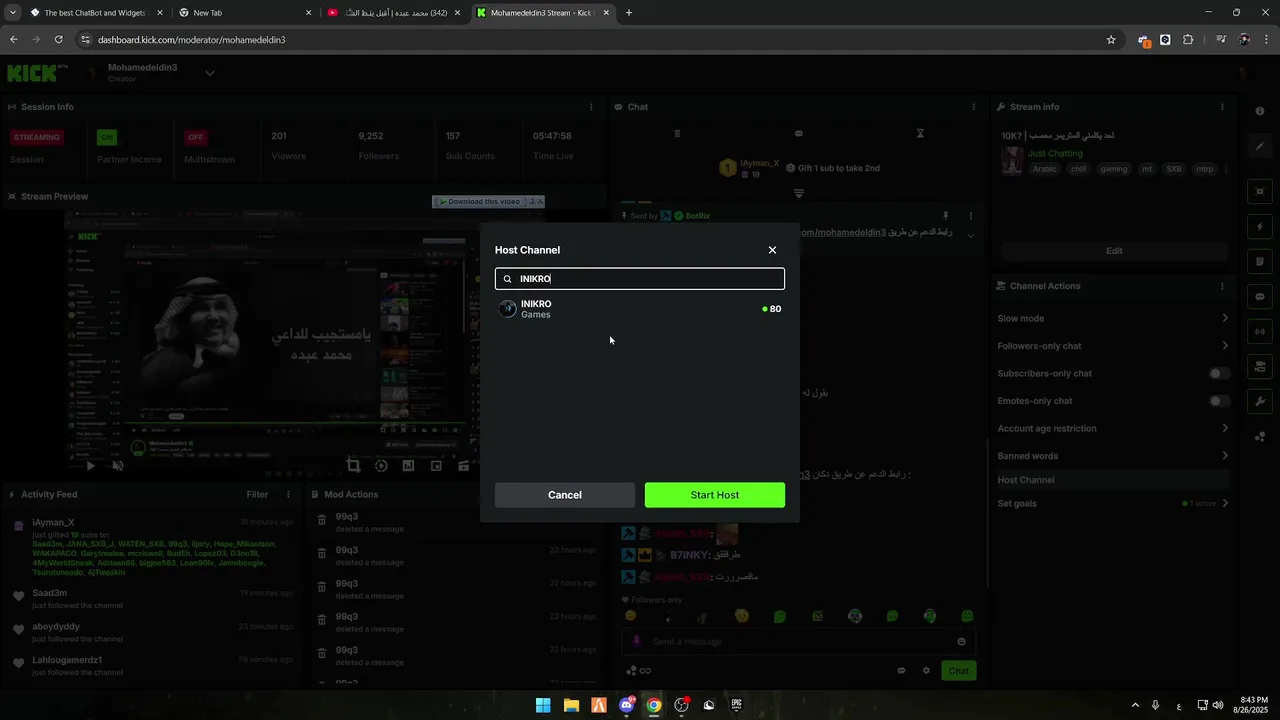Open Stream info options menu
The width and height of the screenshot is (1280, 720).
pyautogui.click(x=1221, y=107)
